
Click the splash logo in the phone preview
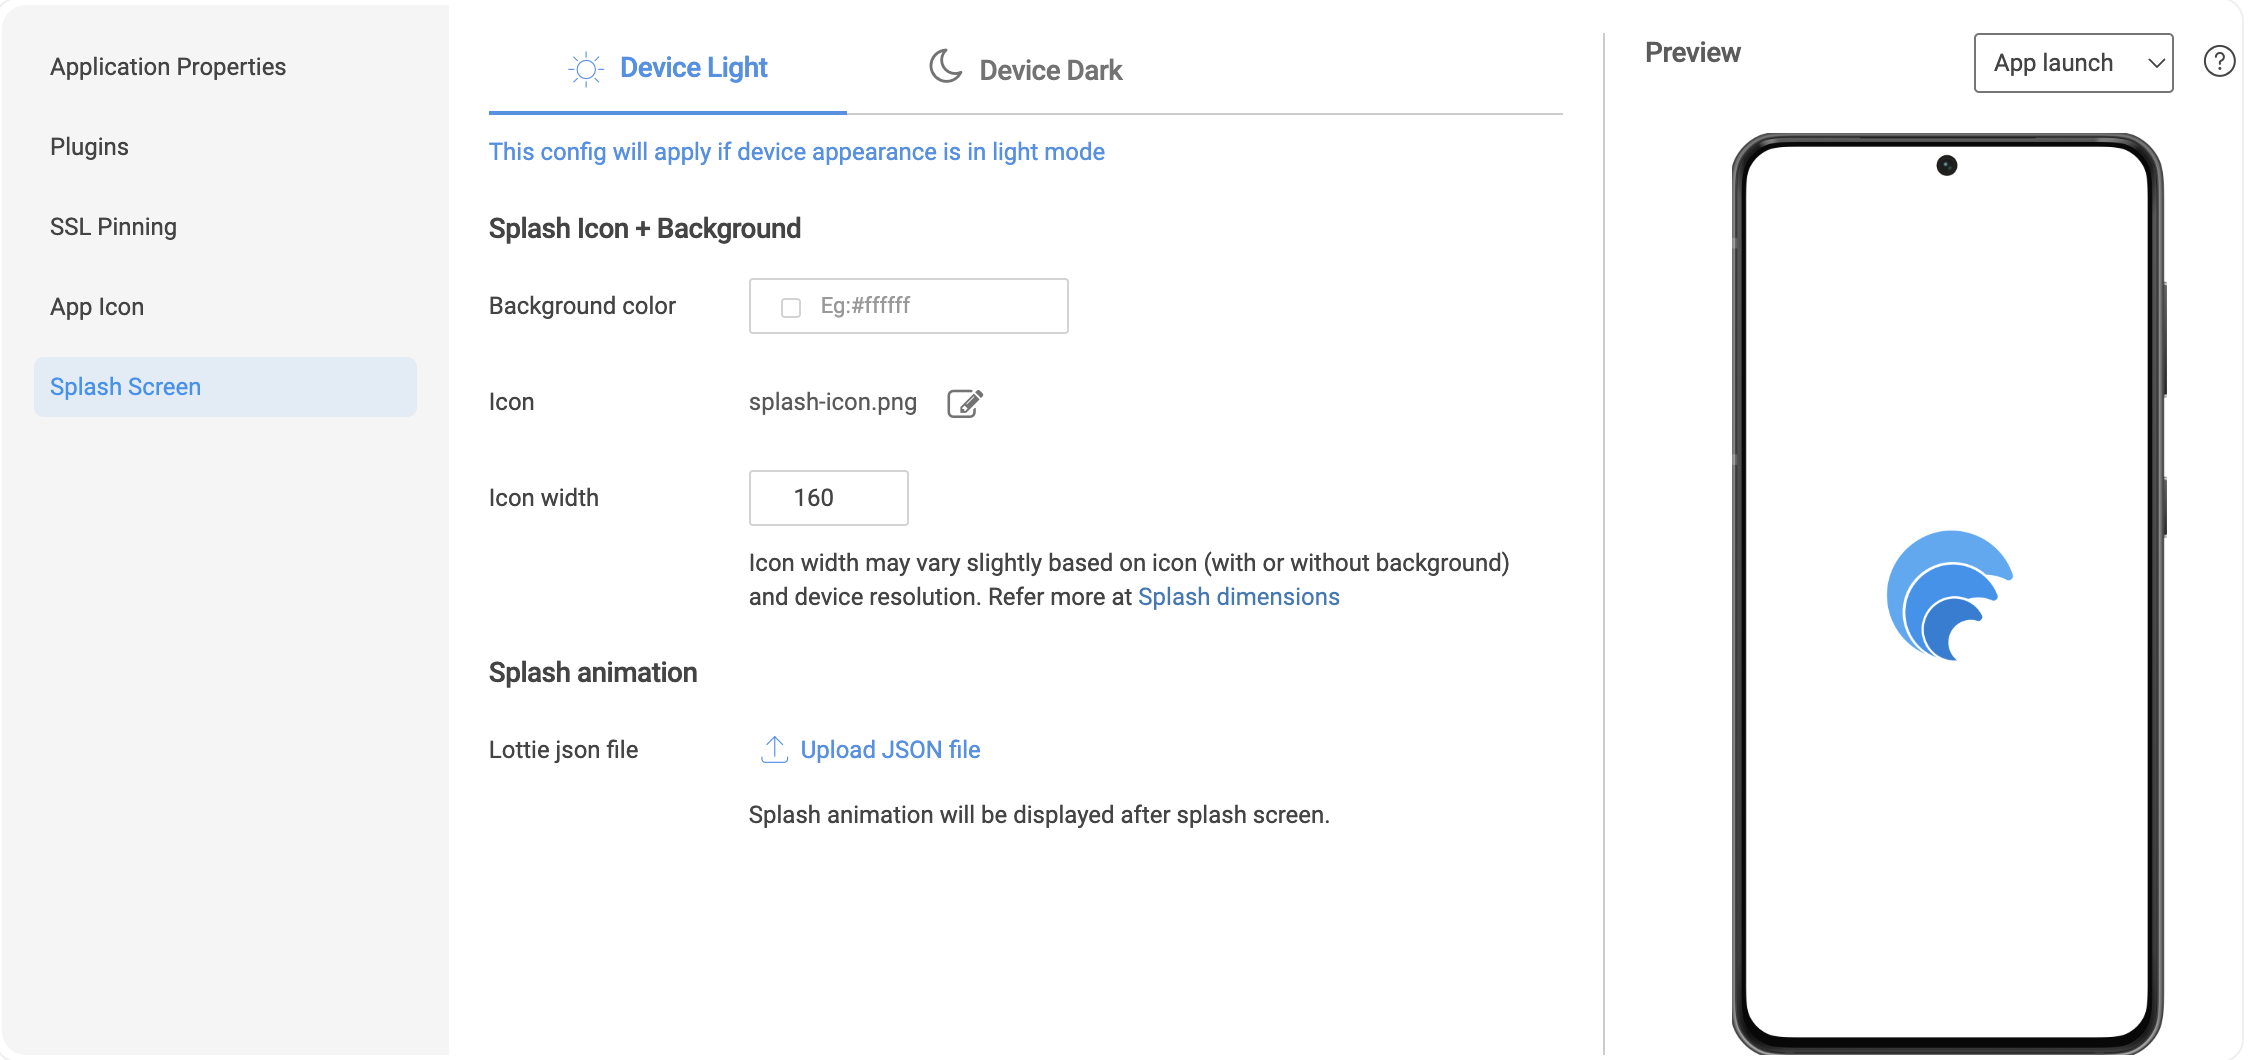pos(1947,597)
